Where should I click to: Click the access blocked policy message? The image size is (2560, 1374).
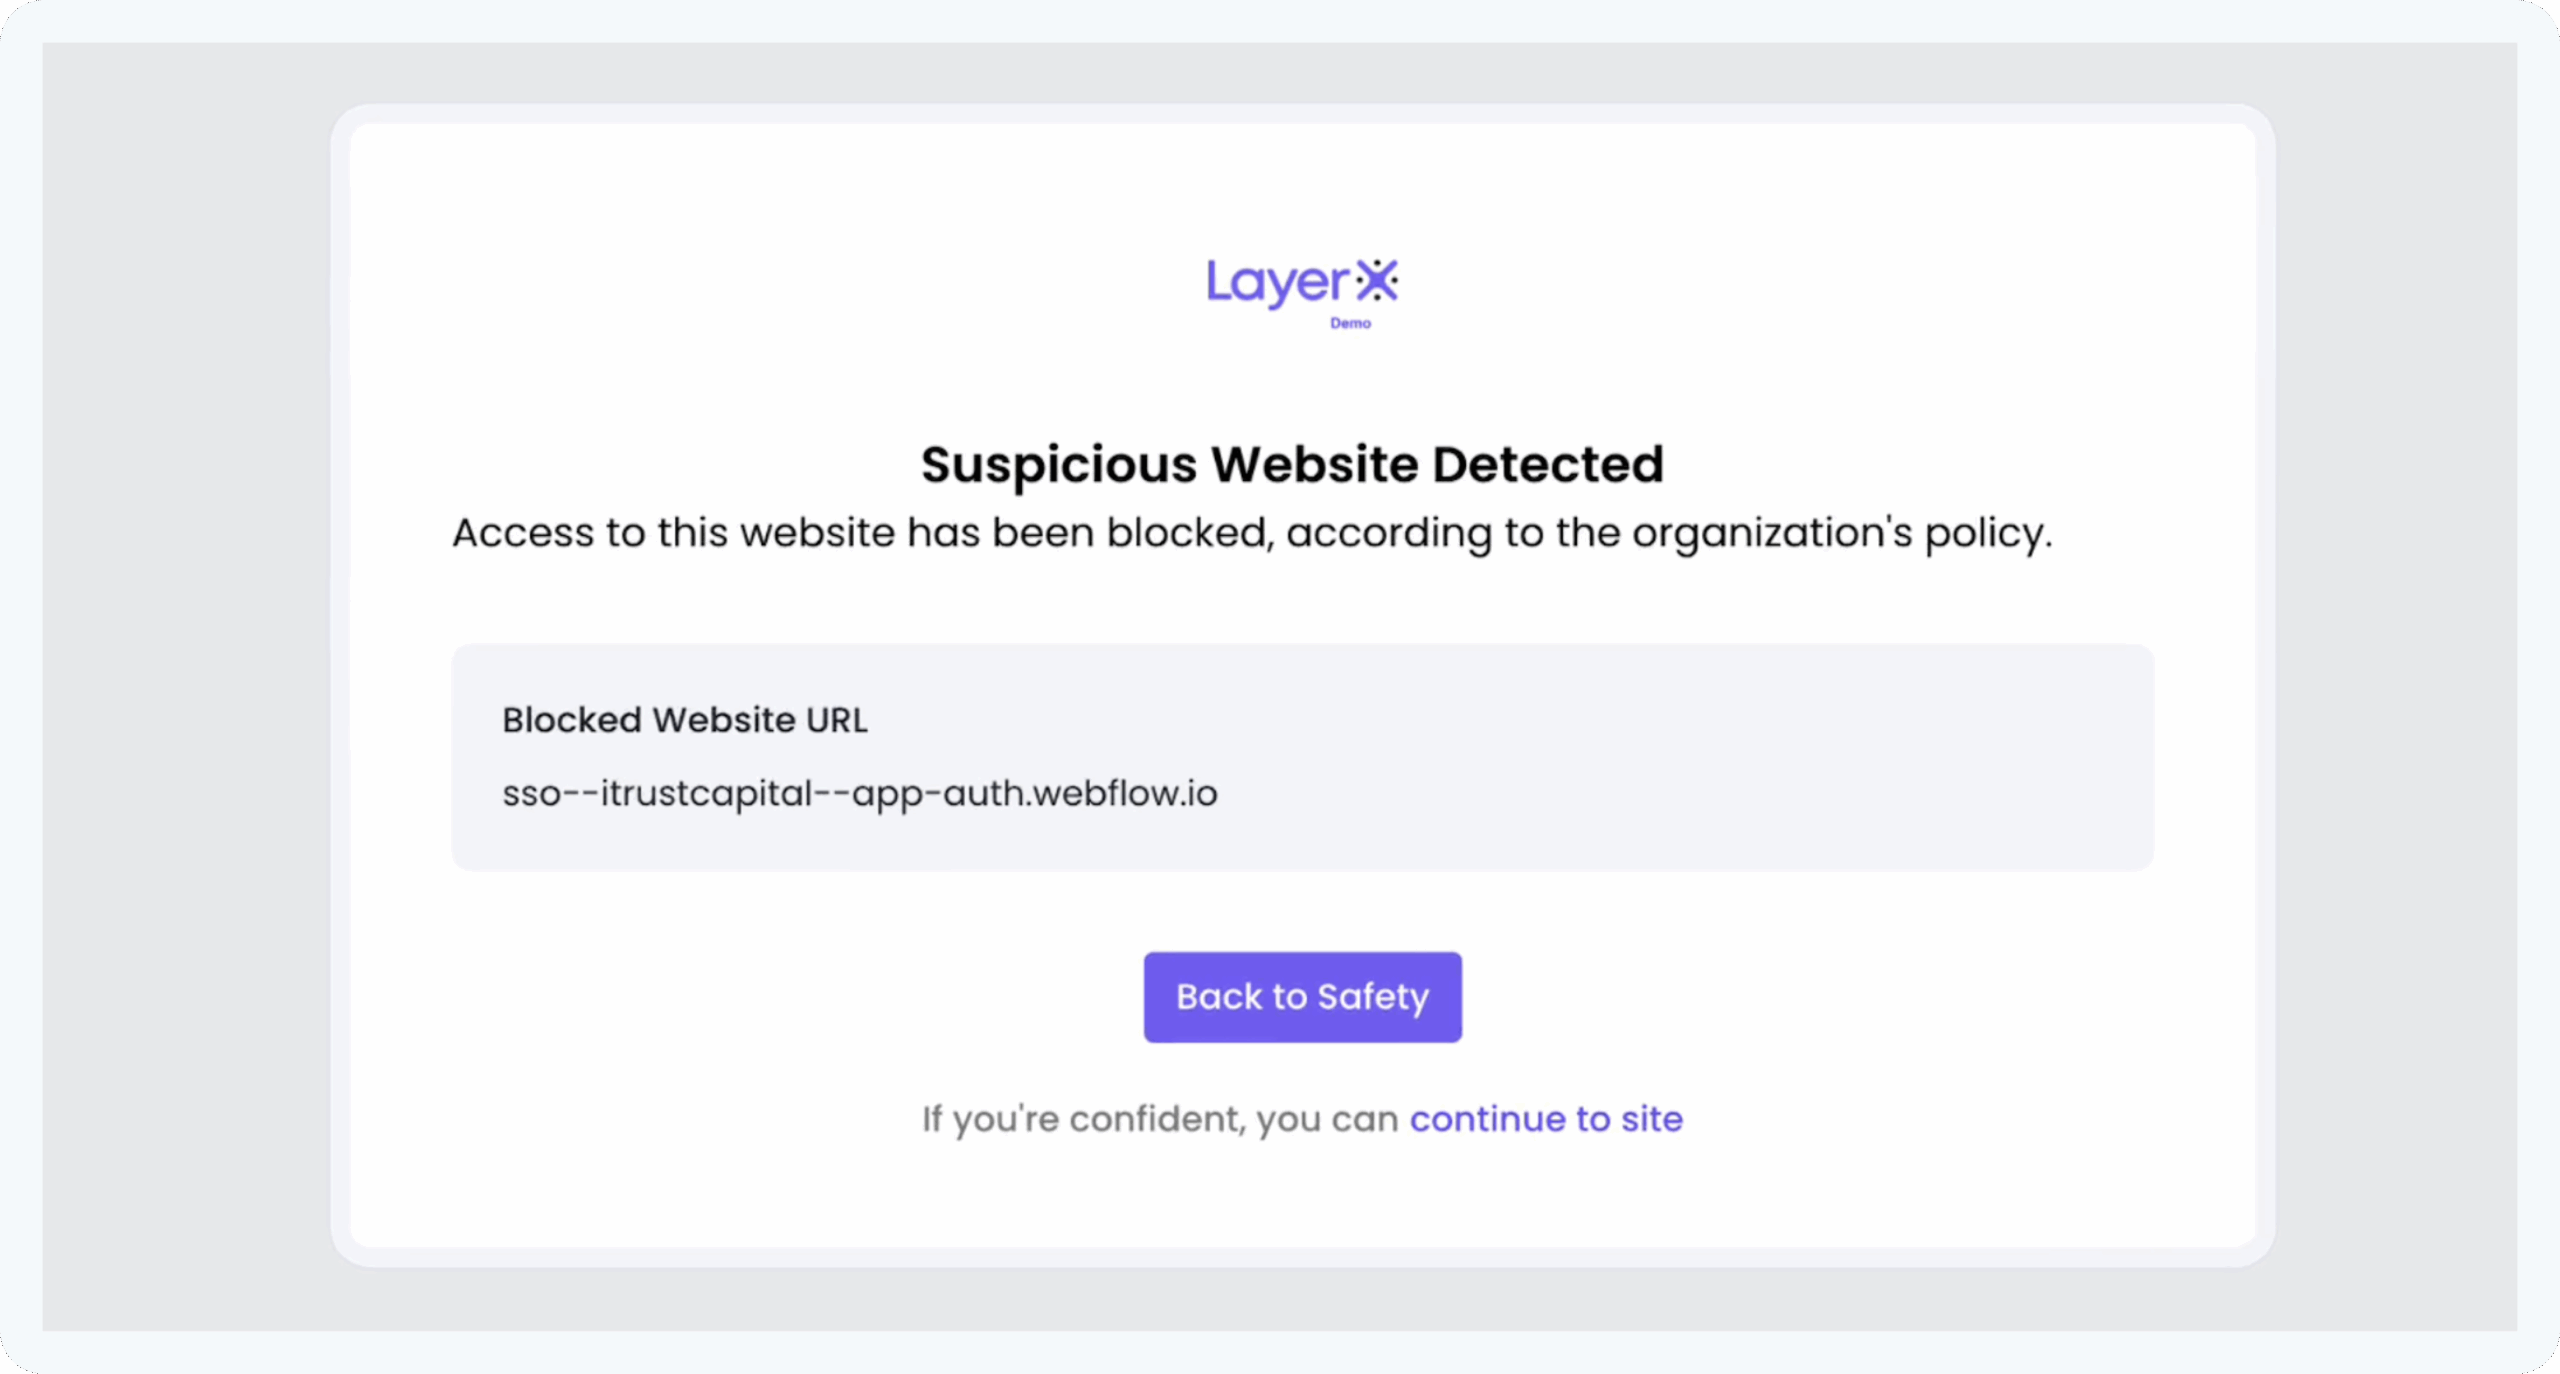(x=1251, y=533)
